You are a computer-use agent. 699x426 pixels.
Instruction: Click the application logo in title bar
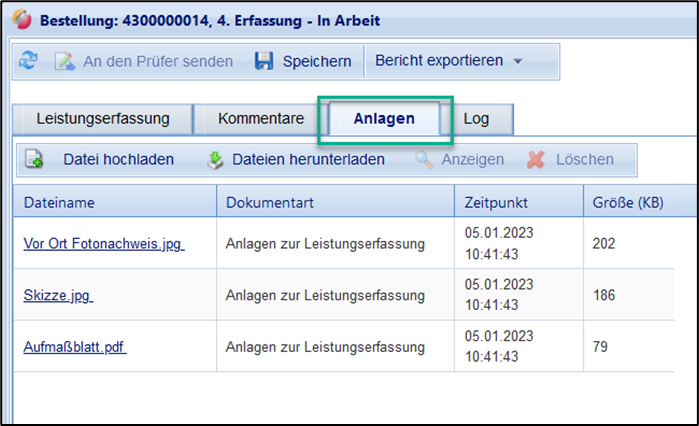click(x=20, y=20)
